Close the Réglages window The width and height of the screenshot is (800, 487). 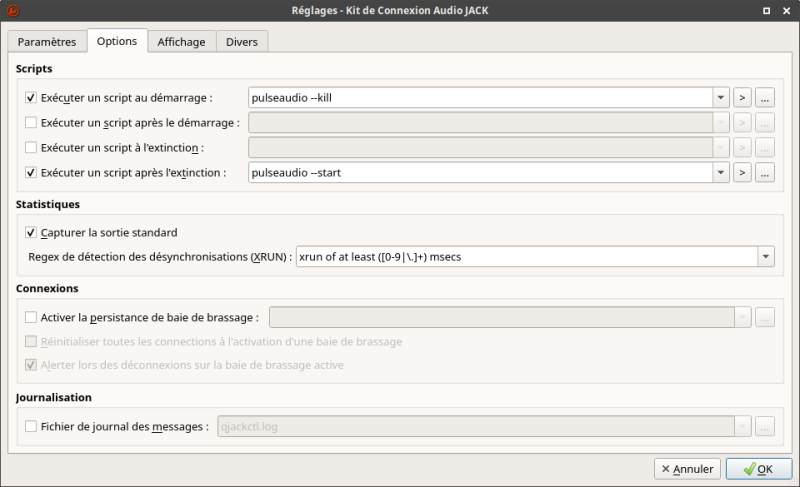(786, 10)
